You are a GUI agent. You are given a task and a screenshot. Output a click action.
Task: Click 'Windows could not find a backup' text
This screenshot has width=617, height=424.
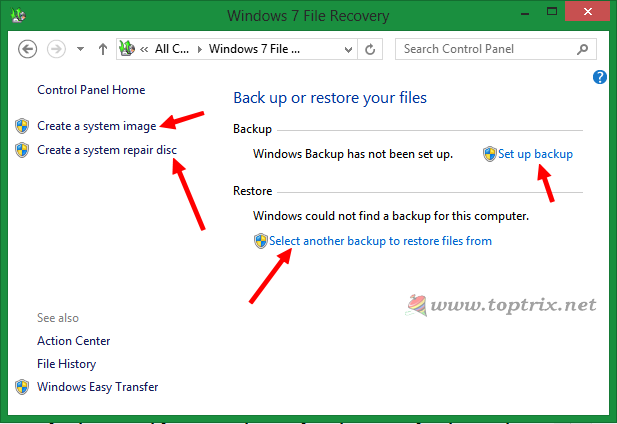[x=391, y=216]
